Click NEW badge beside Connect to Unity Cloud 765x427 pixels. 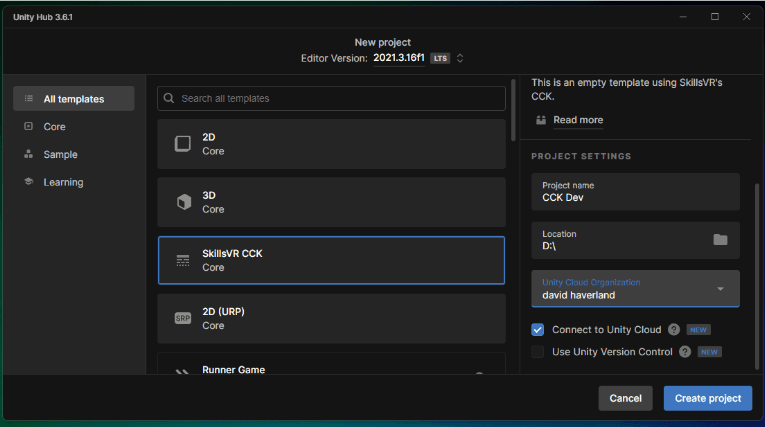[x=698, y=330]
